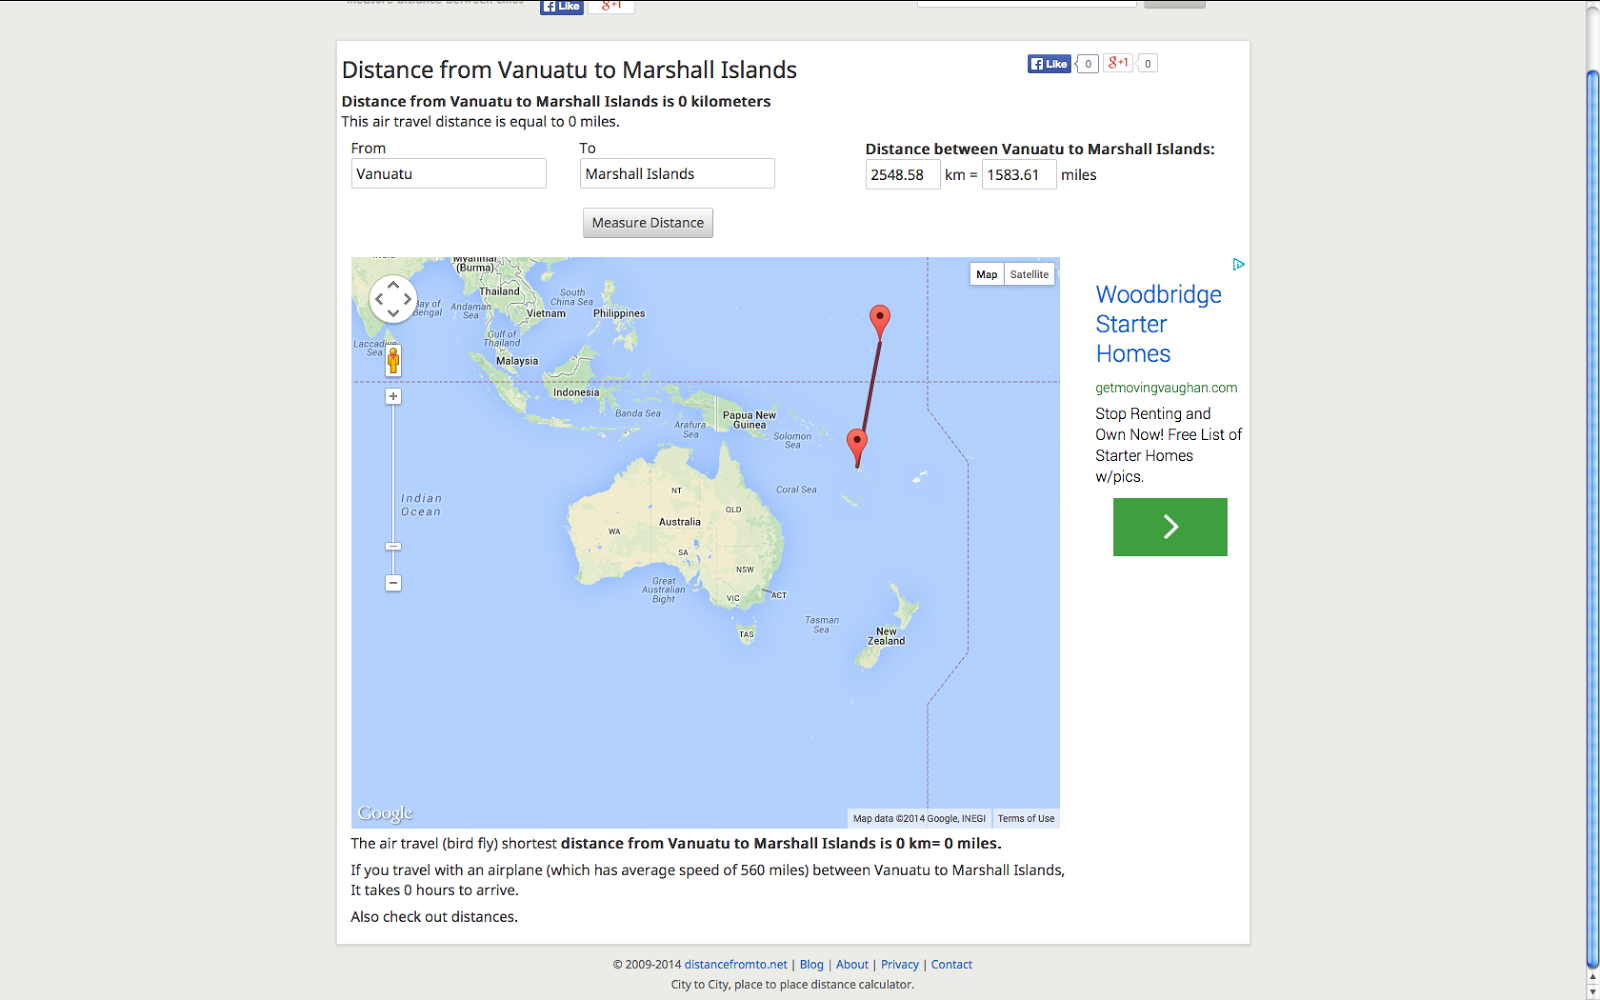
Task: Click the Facebook Like button beside the title
Action: tap(1049, 64)
